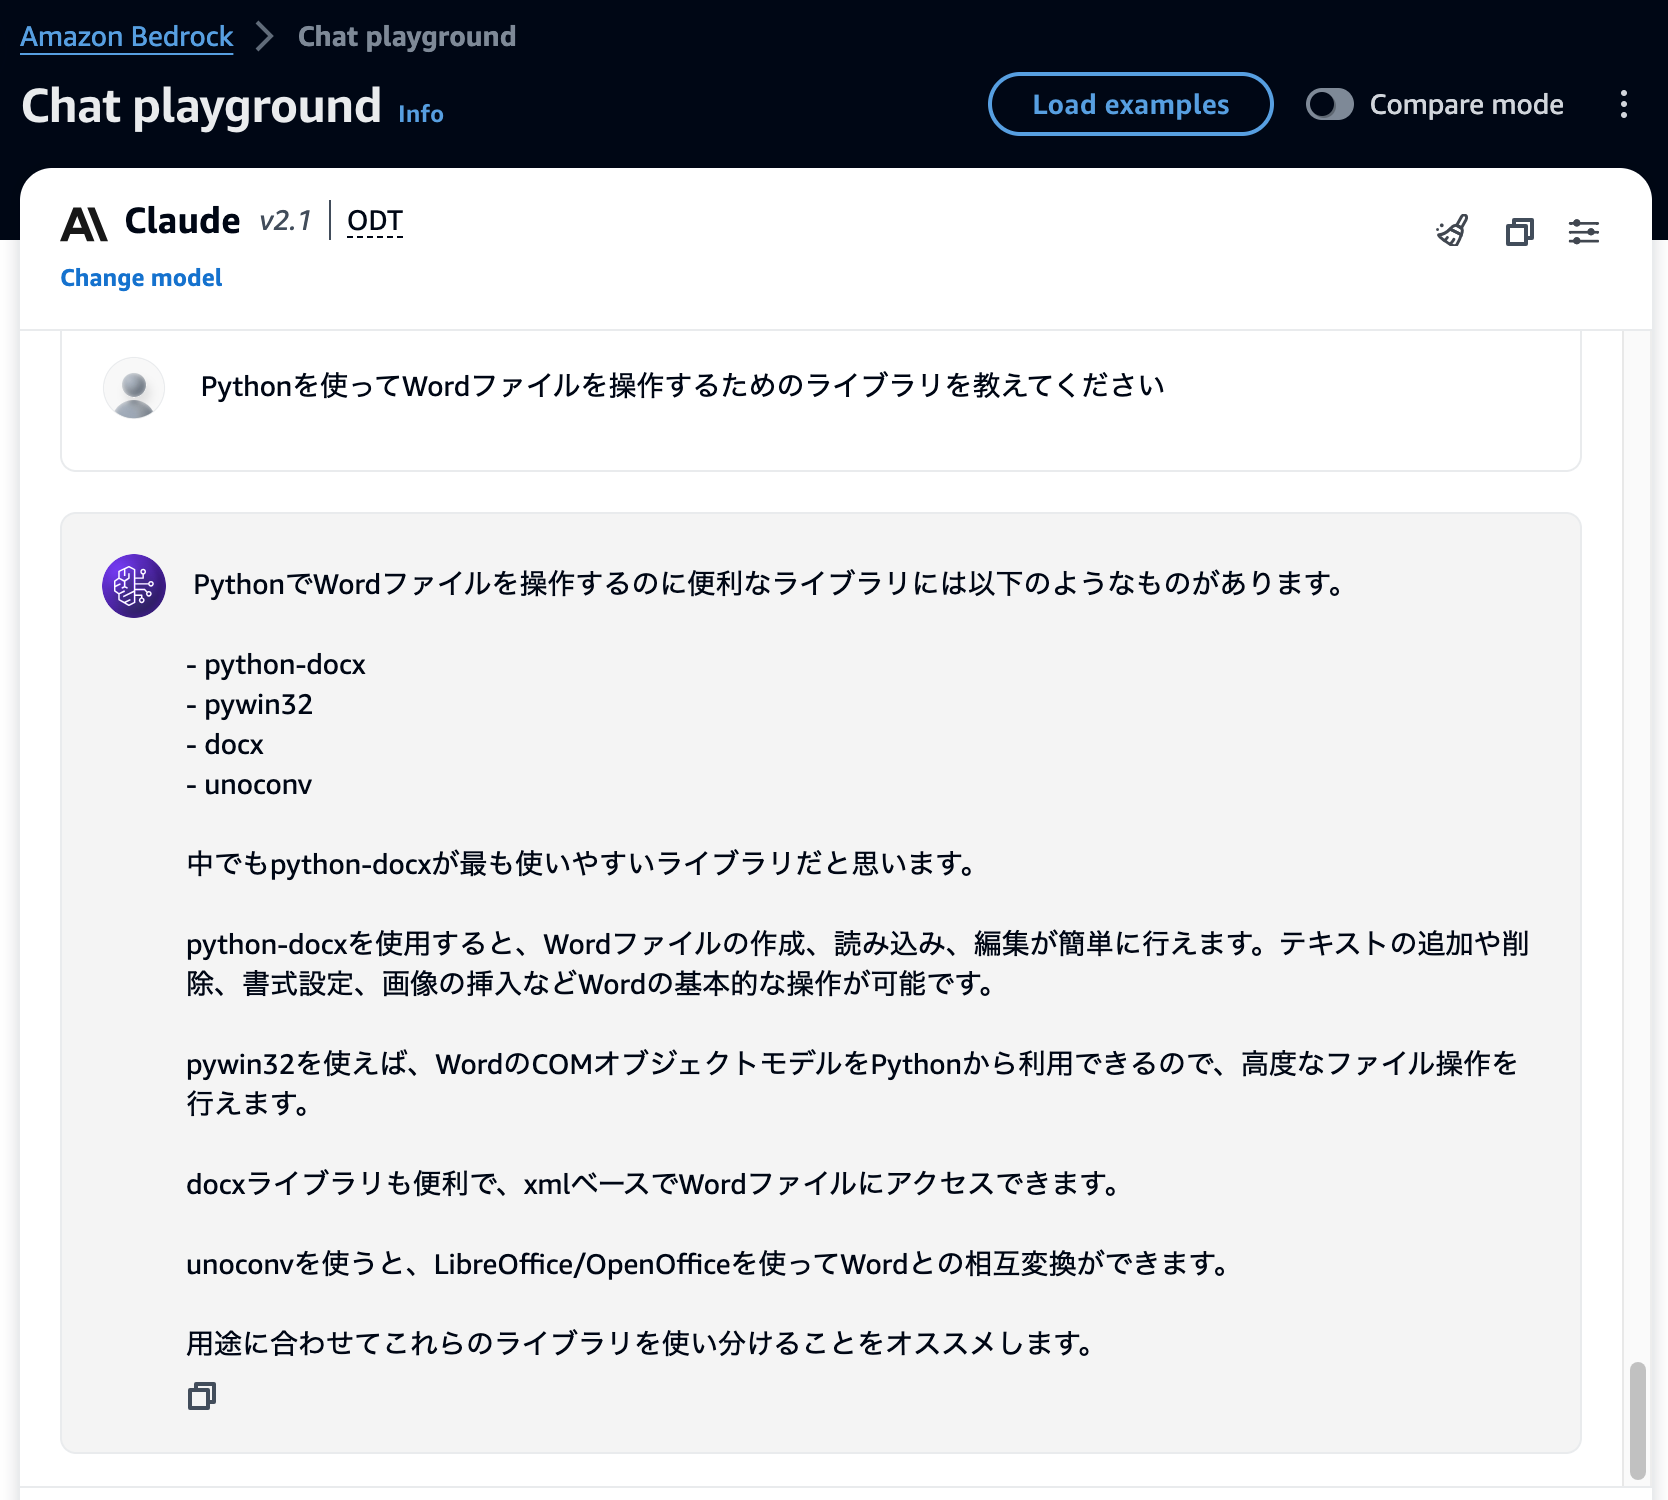Click the Change model link
Screen dimensions: 1668x1500
[141, 278]
